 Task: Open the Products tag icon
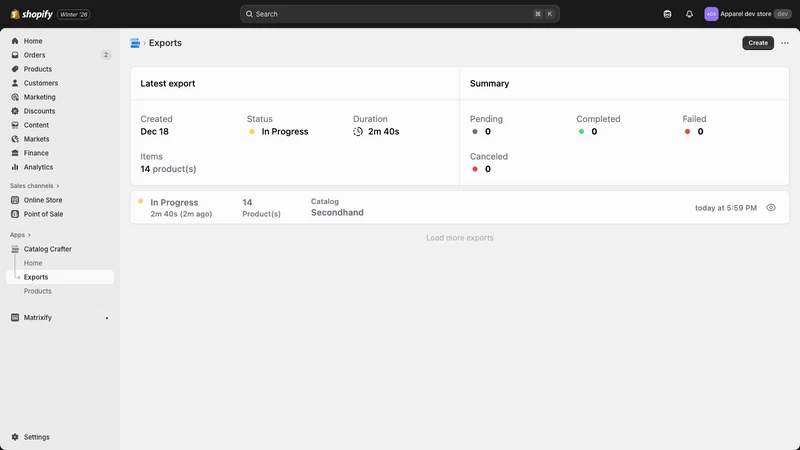15,69
